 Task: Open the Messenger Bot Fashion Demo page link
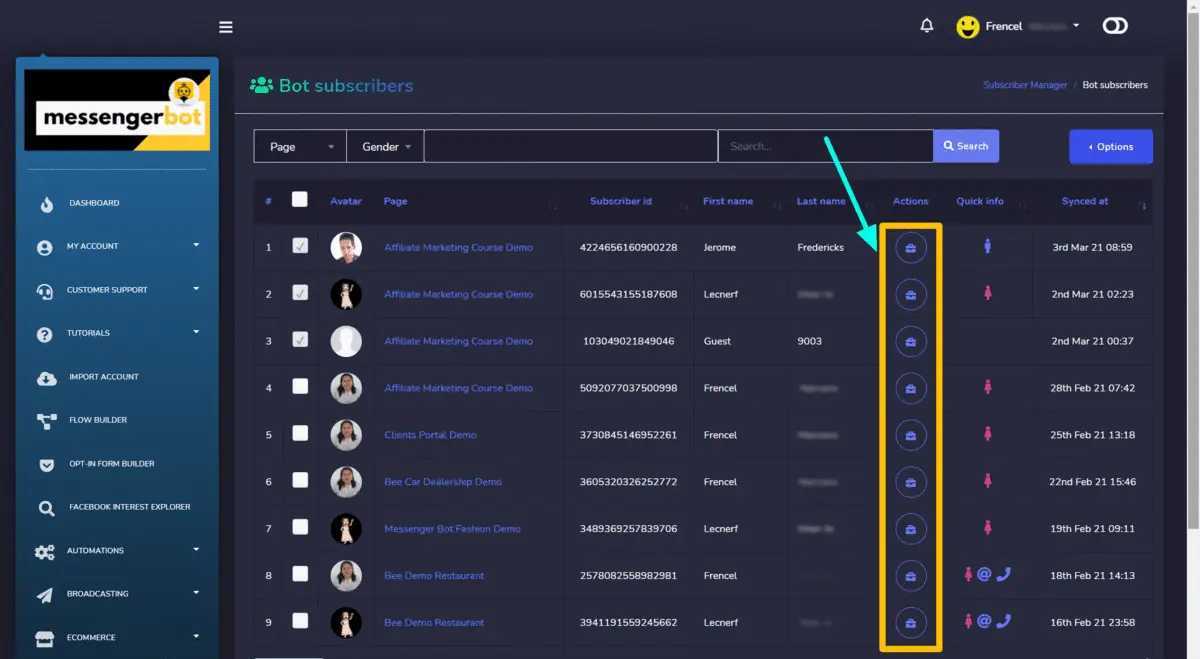point(452,529)
